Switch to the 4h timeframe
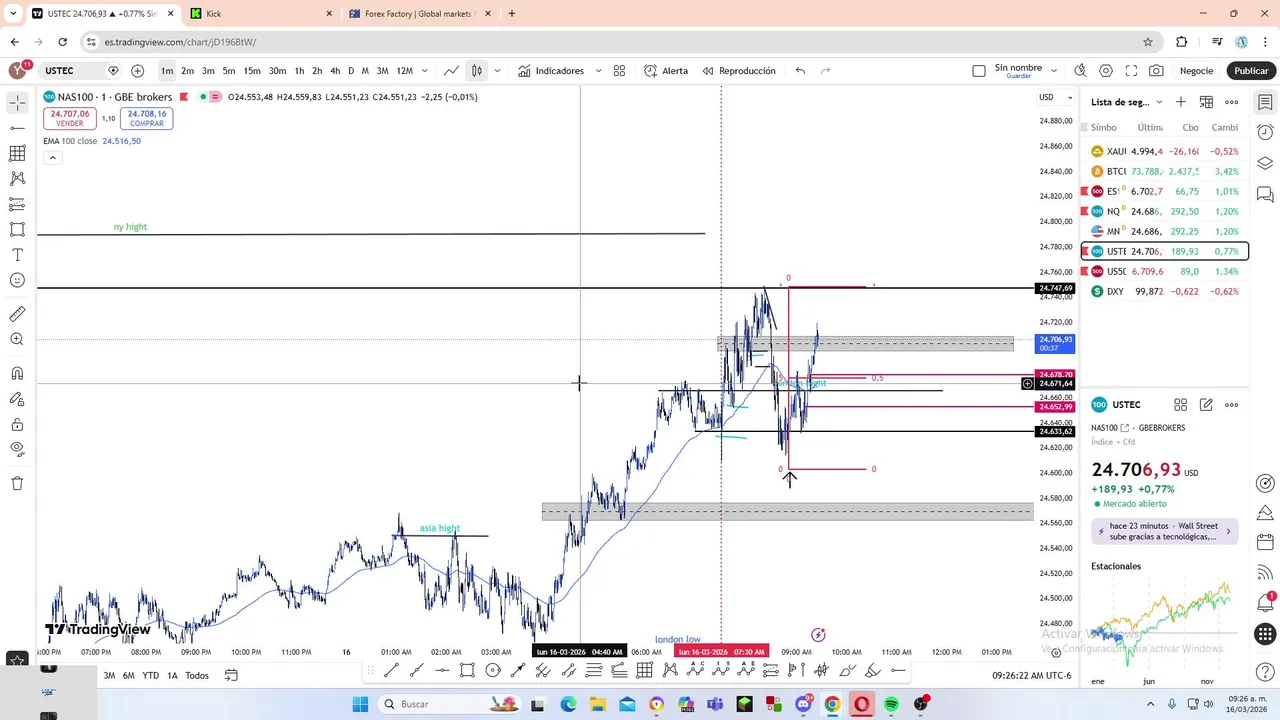This screenshot has width=1280, height=720. 335,71
